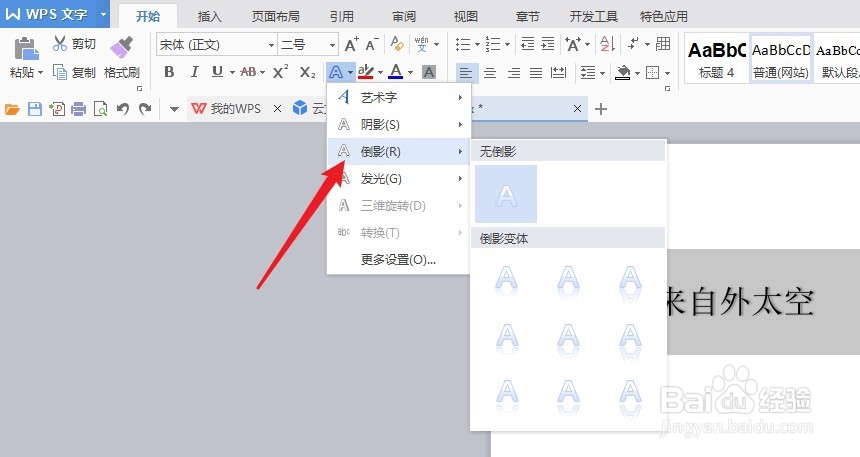This screenshot has height=457, width=860.
Task: Expand the font color dropdown arrow
Action: click(x=410, y=72)
